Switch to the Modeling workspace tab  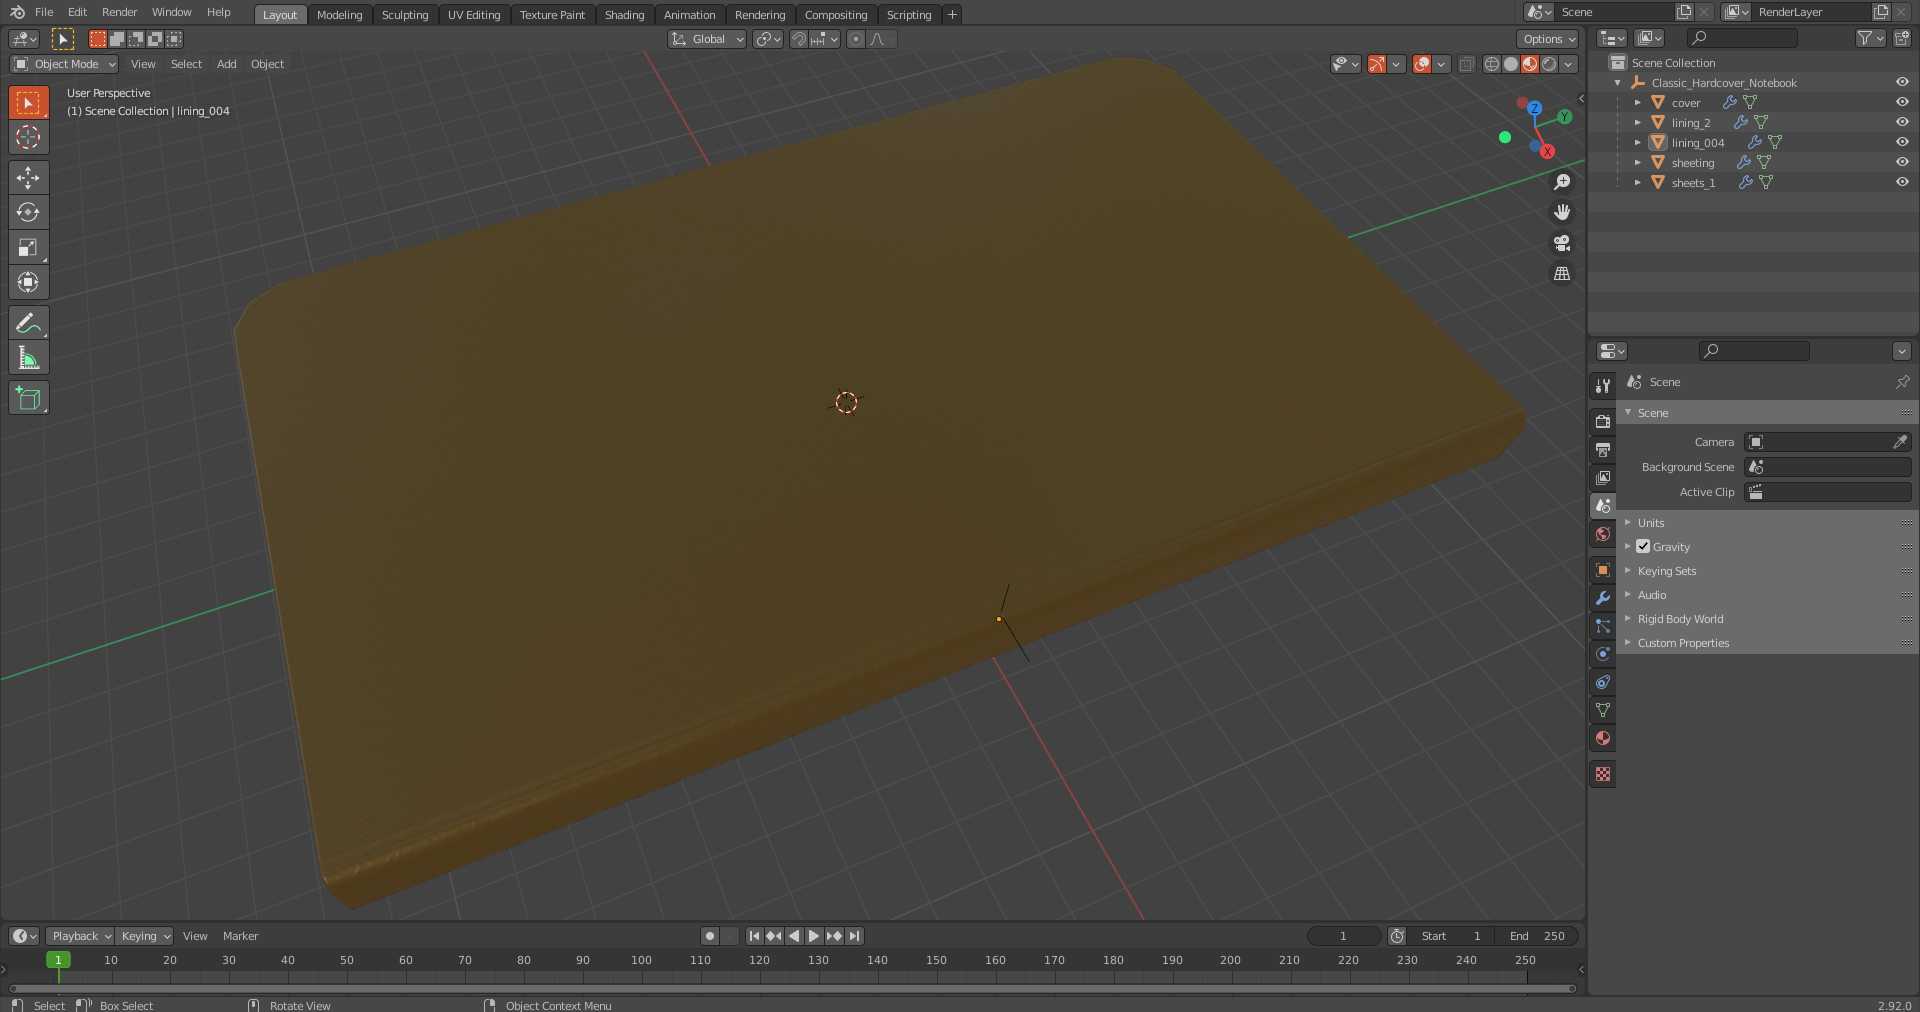[339, 15]
